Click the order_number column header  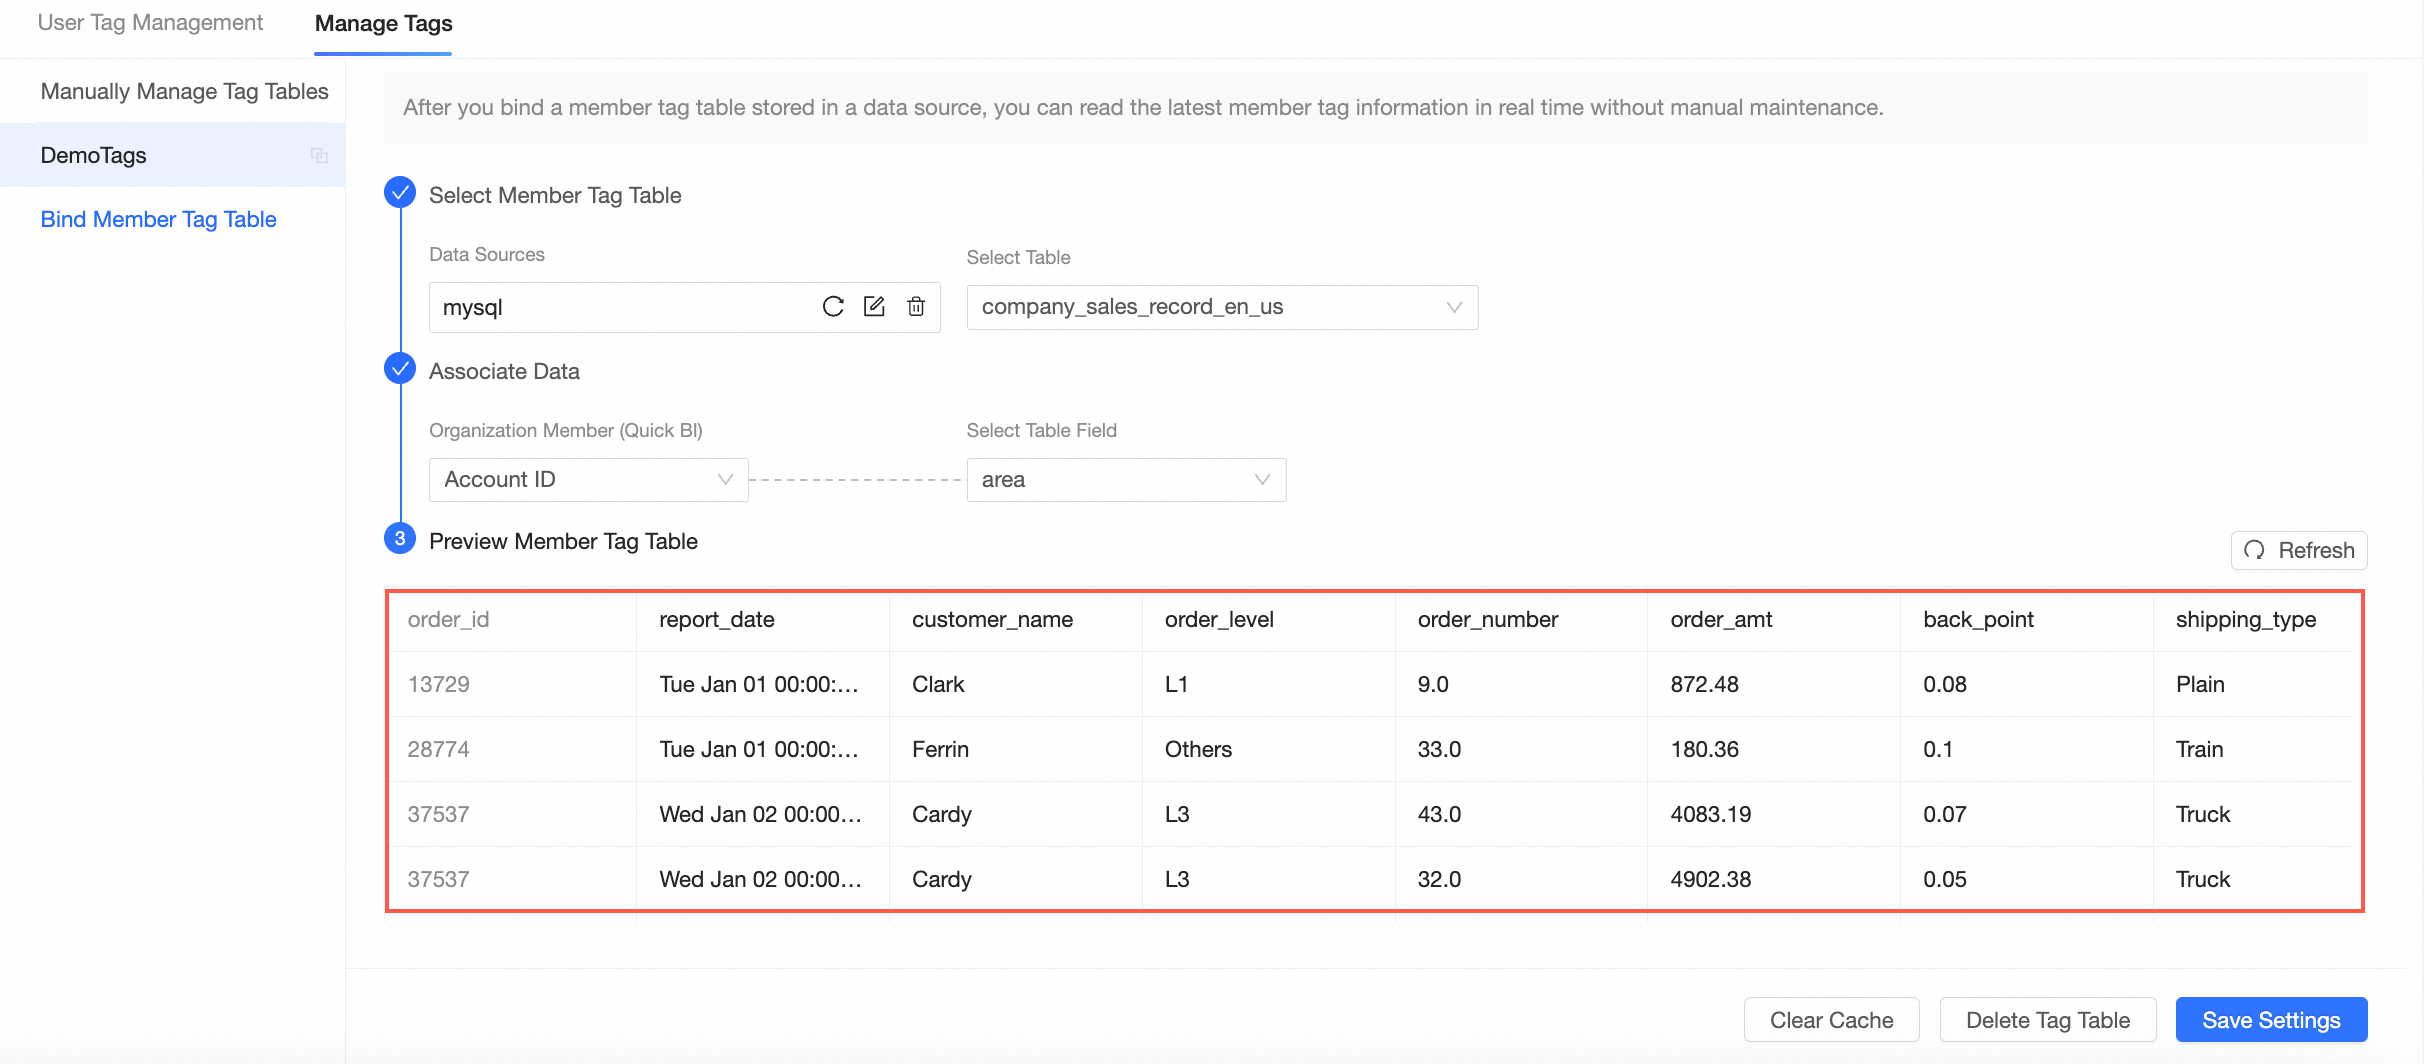(1488, 620)
